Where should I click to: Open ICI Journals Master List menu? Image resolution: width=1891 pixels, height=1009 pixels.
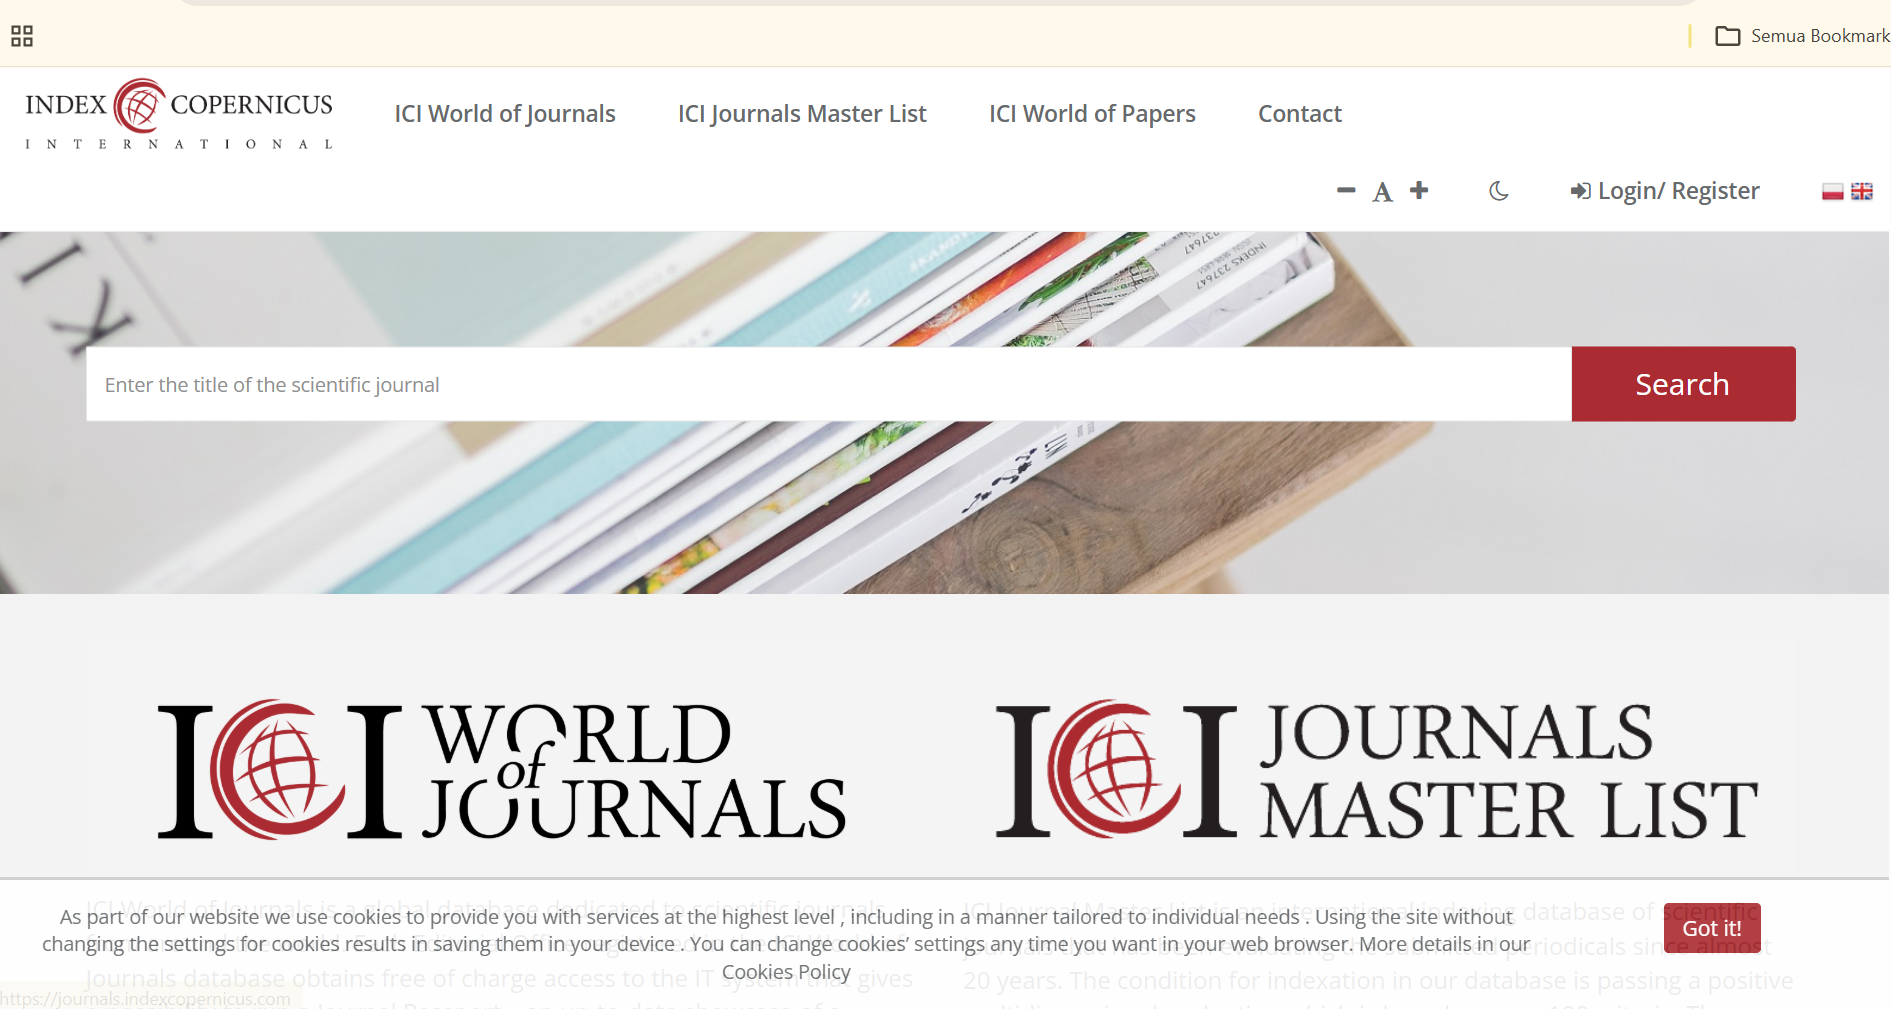pyautogui.click(x=802, y=114)
